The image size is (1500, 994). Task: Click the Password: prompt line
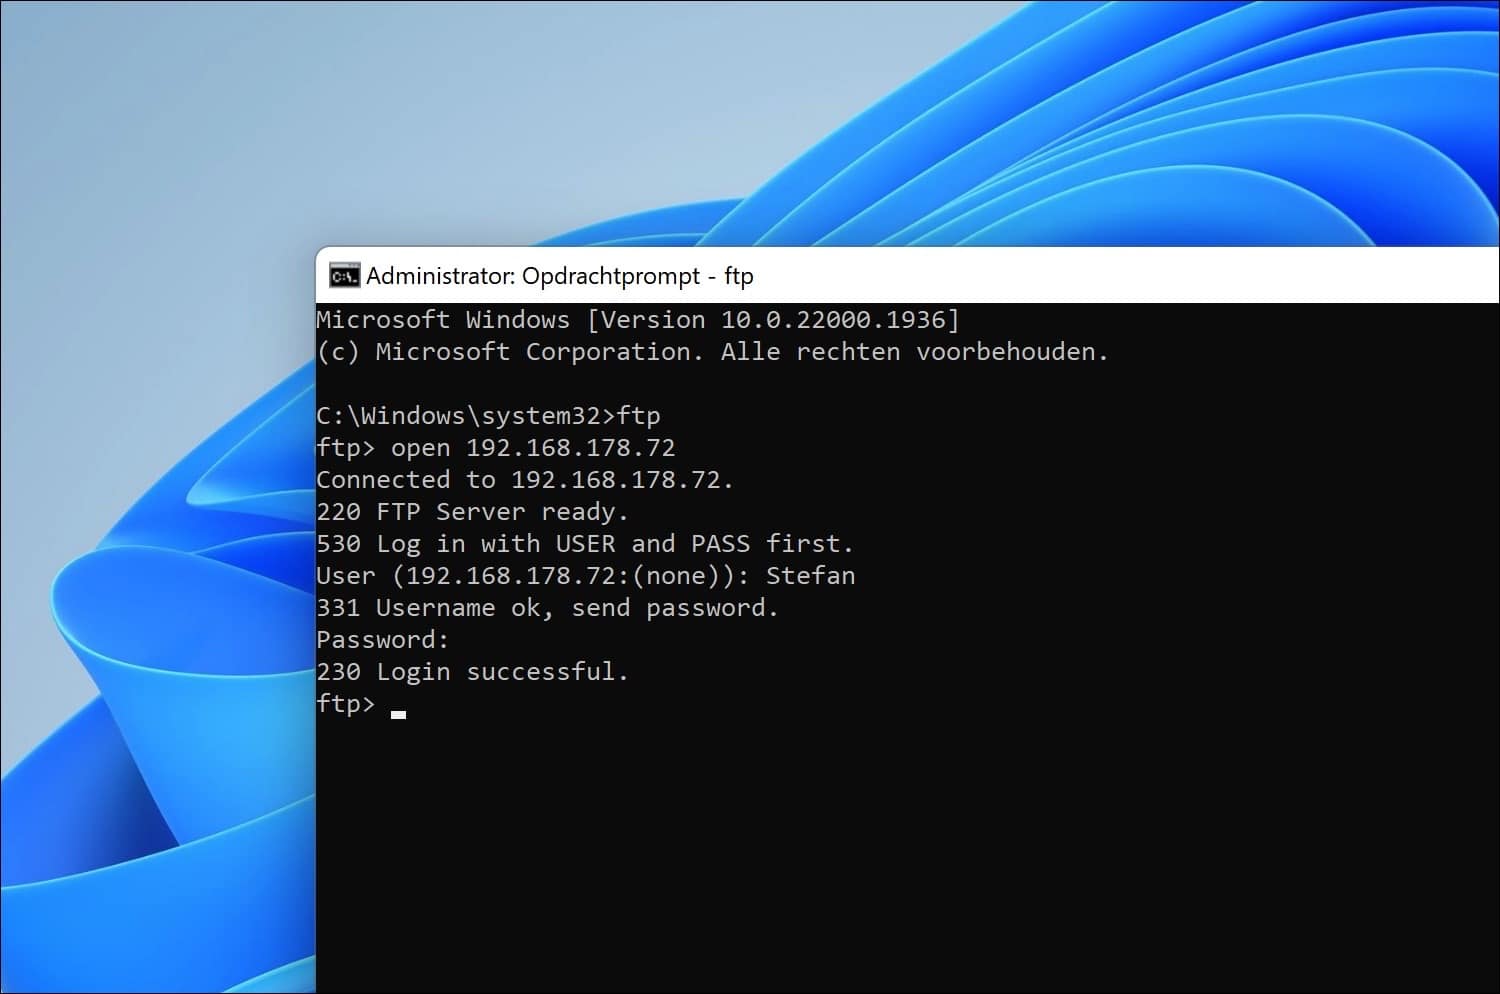point(381,639)
